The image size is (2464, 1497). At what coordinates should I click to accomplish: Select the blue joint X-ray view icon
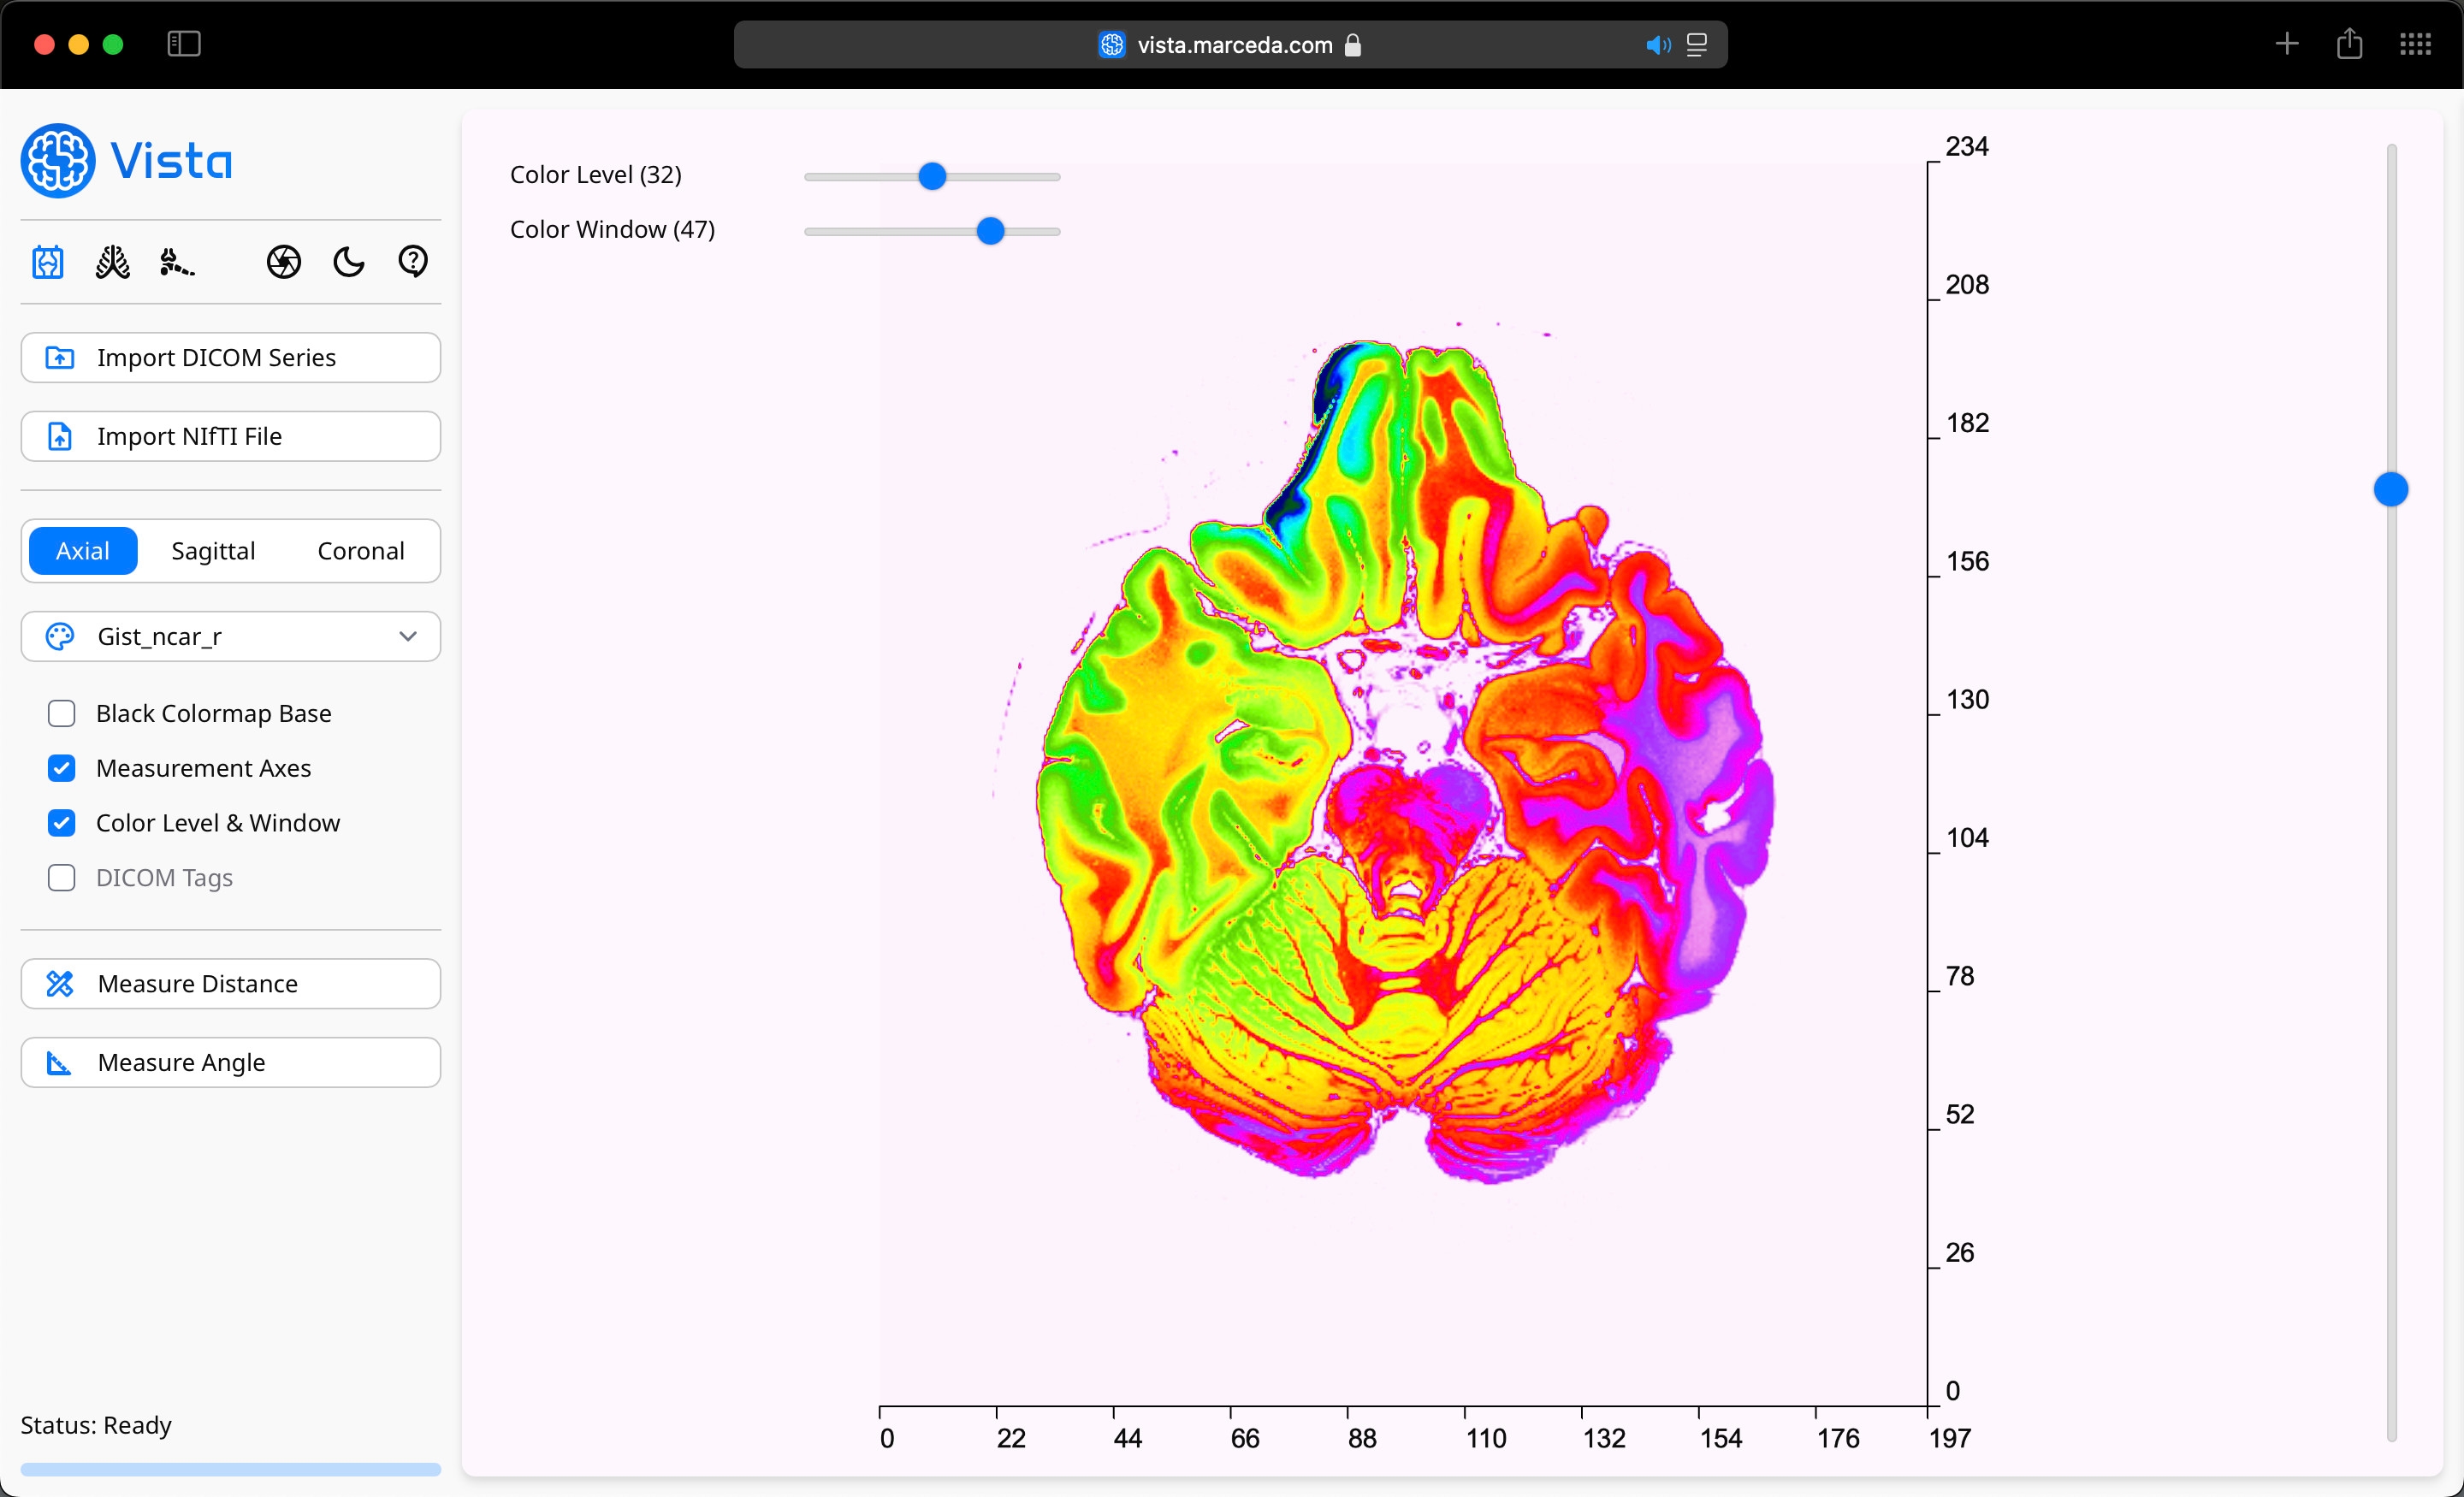48,262
